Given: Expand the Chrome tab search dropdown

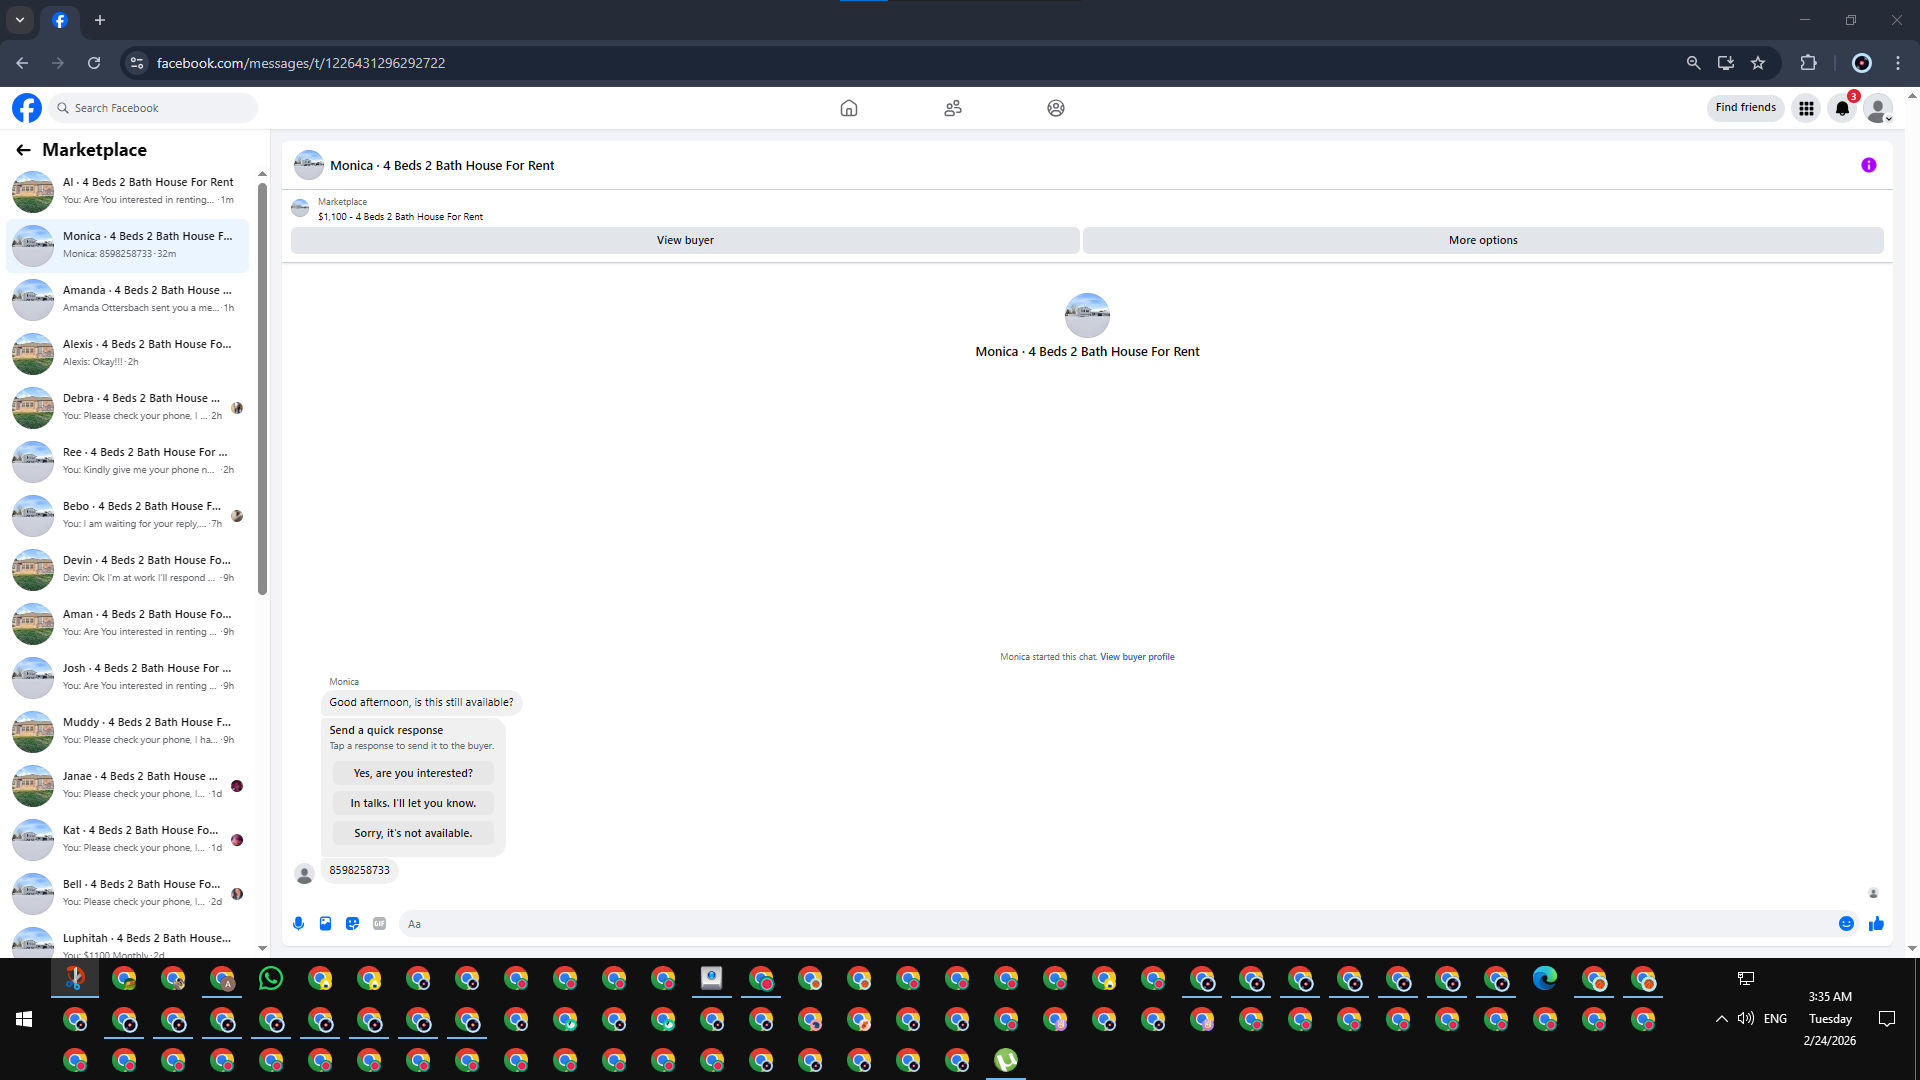Looking at the screenshot, I should click(19, 20).
